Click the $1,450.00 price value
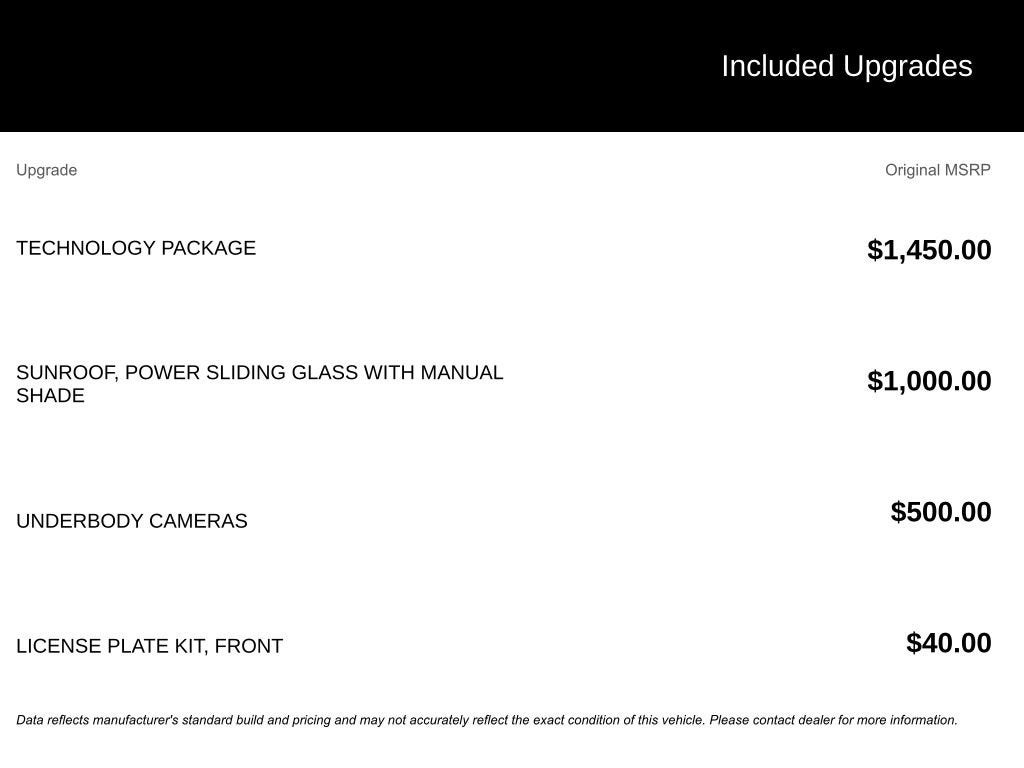This screenshot has height=768, width=1024. pos(929,250)
